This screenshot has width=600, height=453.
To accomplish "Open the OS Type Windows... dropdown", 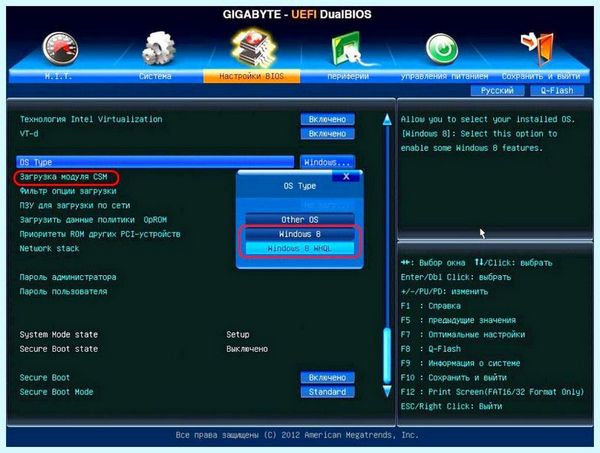I will 327,162.
